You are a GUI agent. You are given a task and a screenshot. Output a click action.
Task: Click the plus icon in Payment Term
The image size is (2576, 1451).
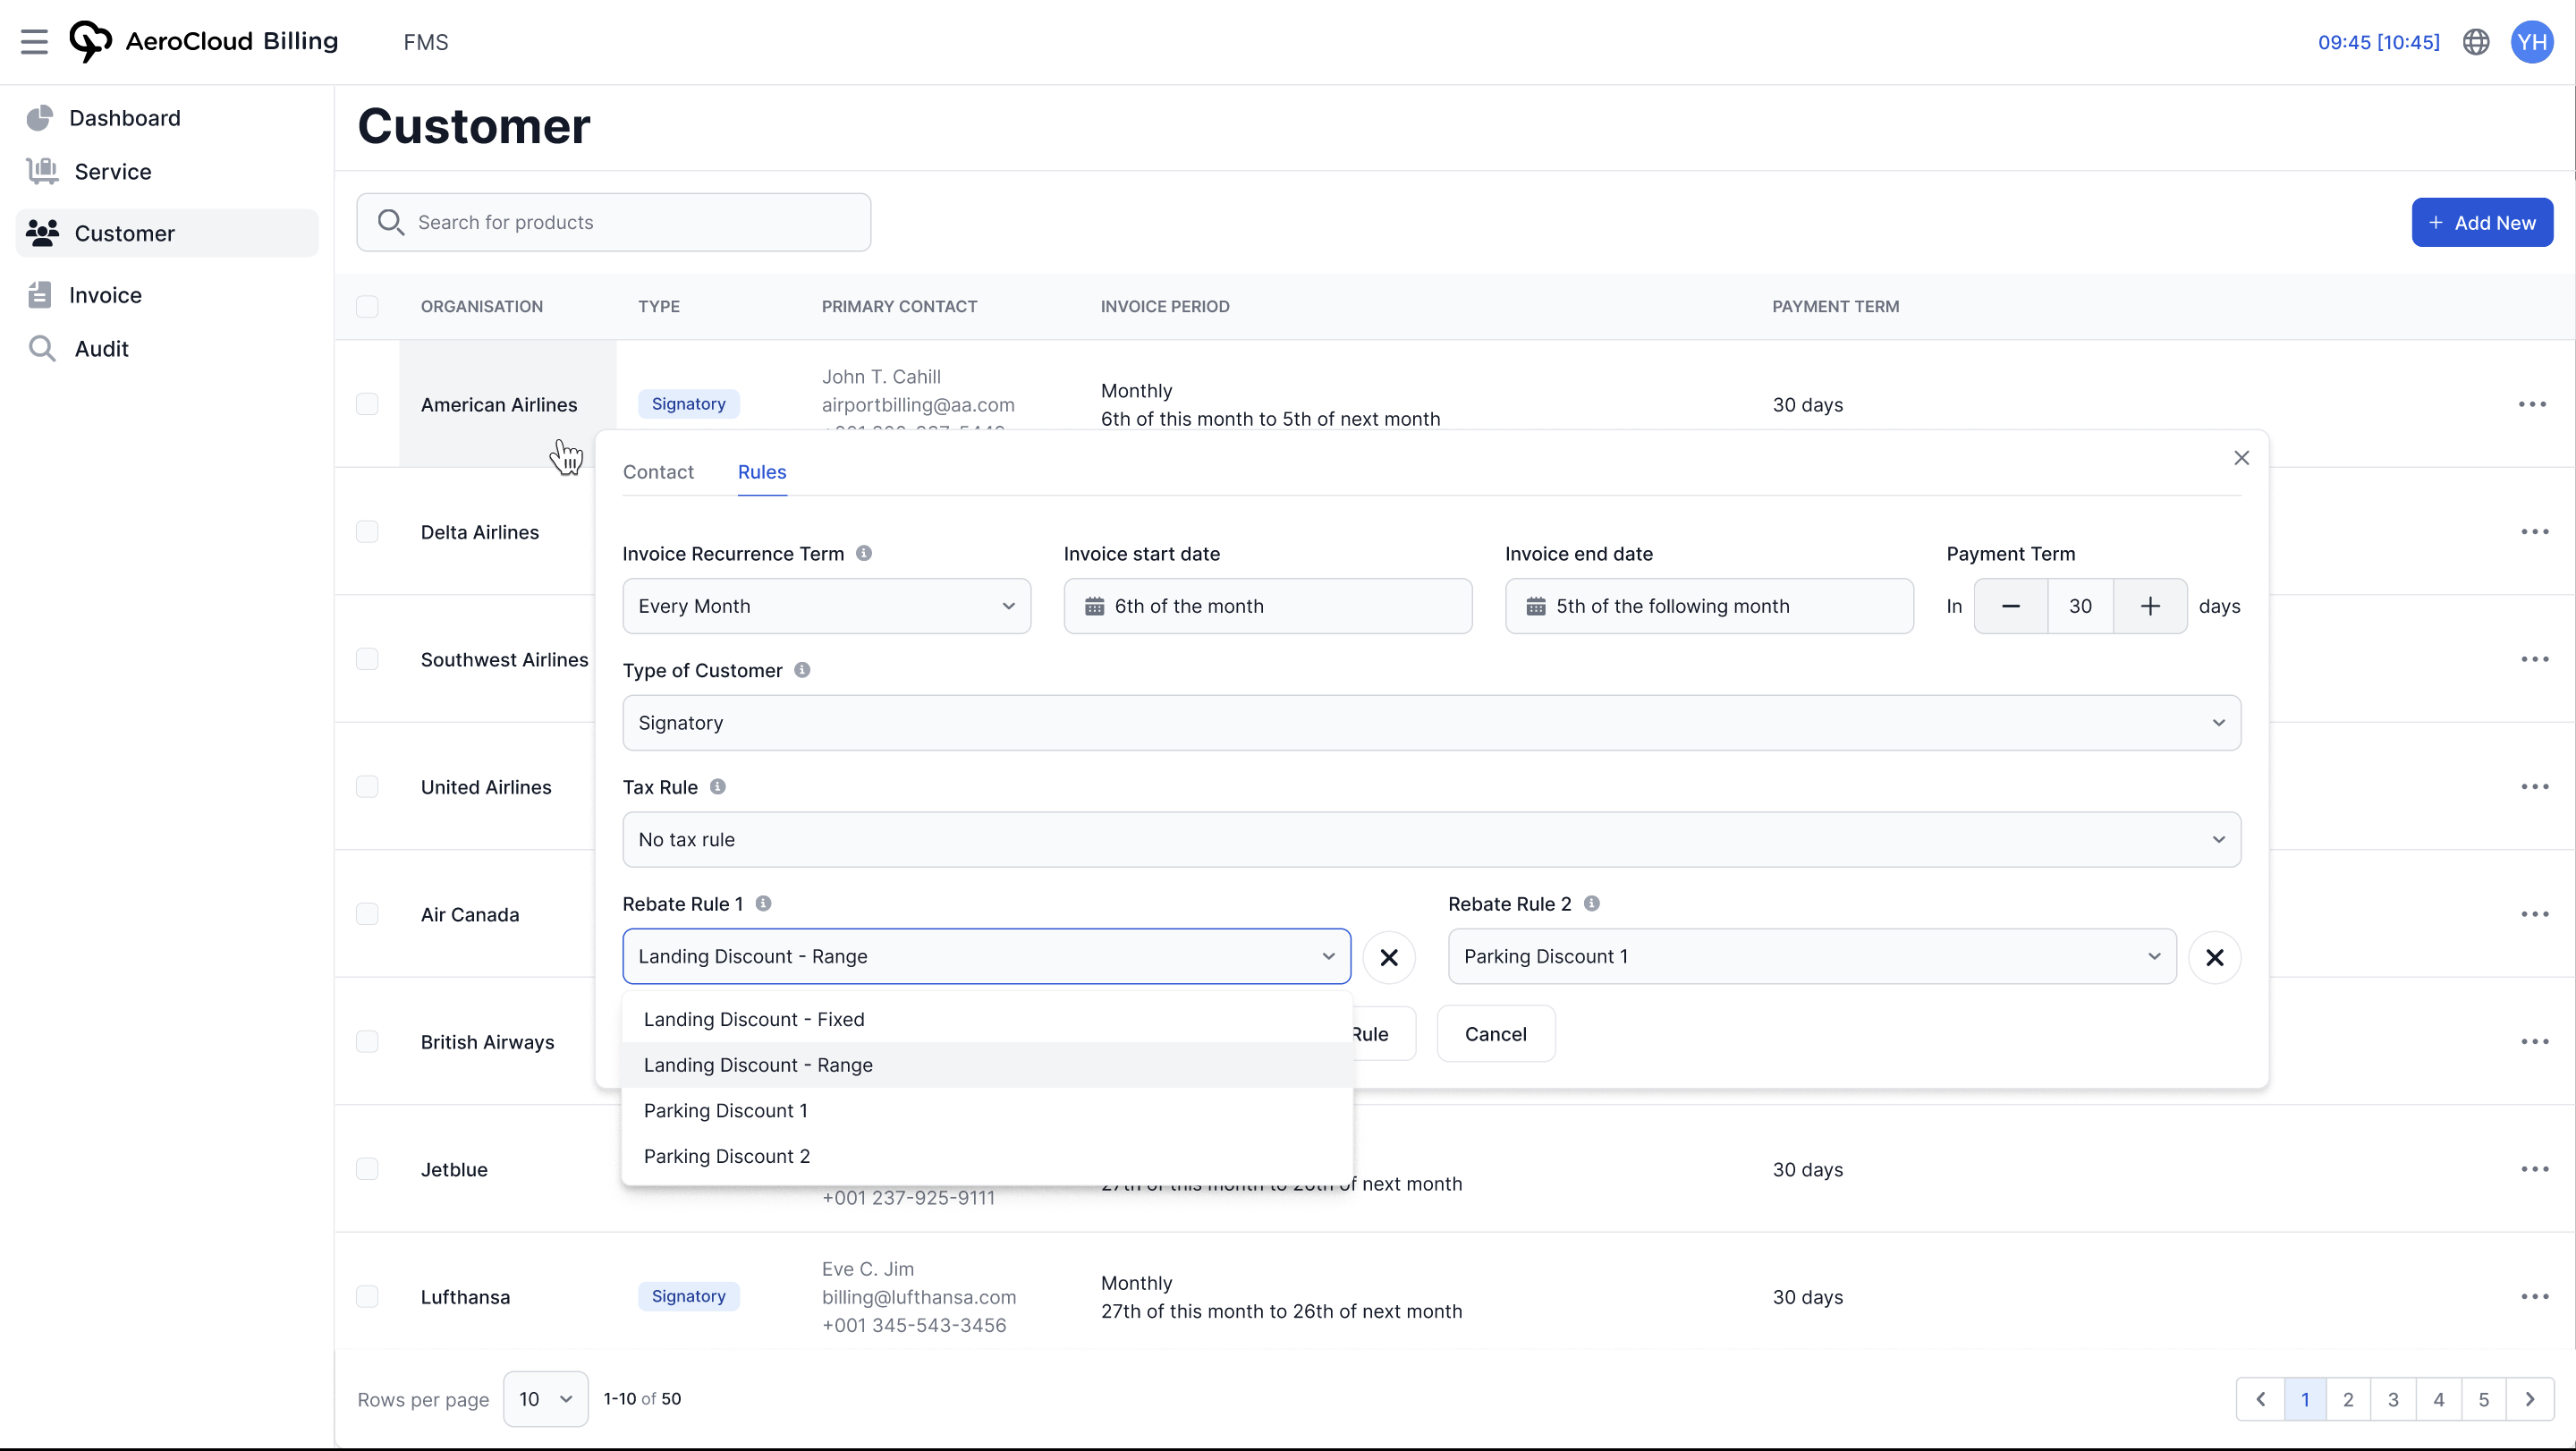pyautogui.click(x=2149, y=606)
